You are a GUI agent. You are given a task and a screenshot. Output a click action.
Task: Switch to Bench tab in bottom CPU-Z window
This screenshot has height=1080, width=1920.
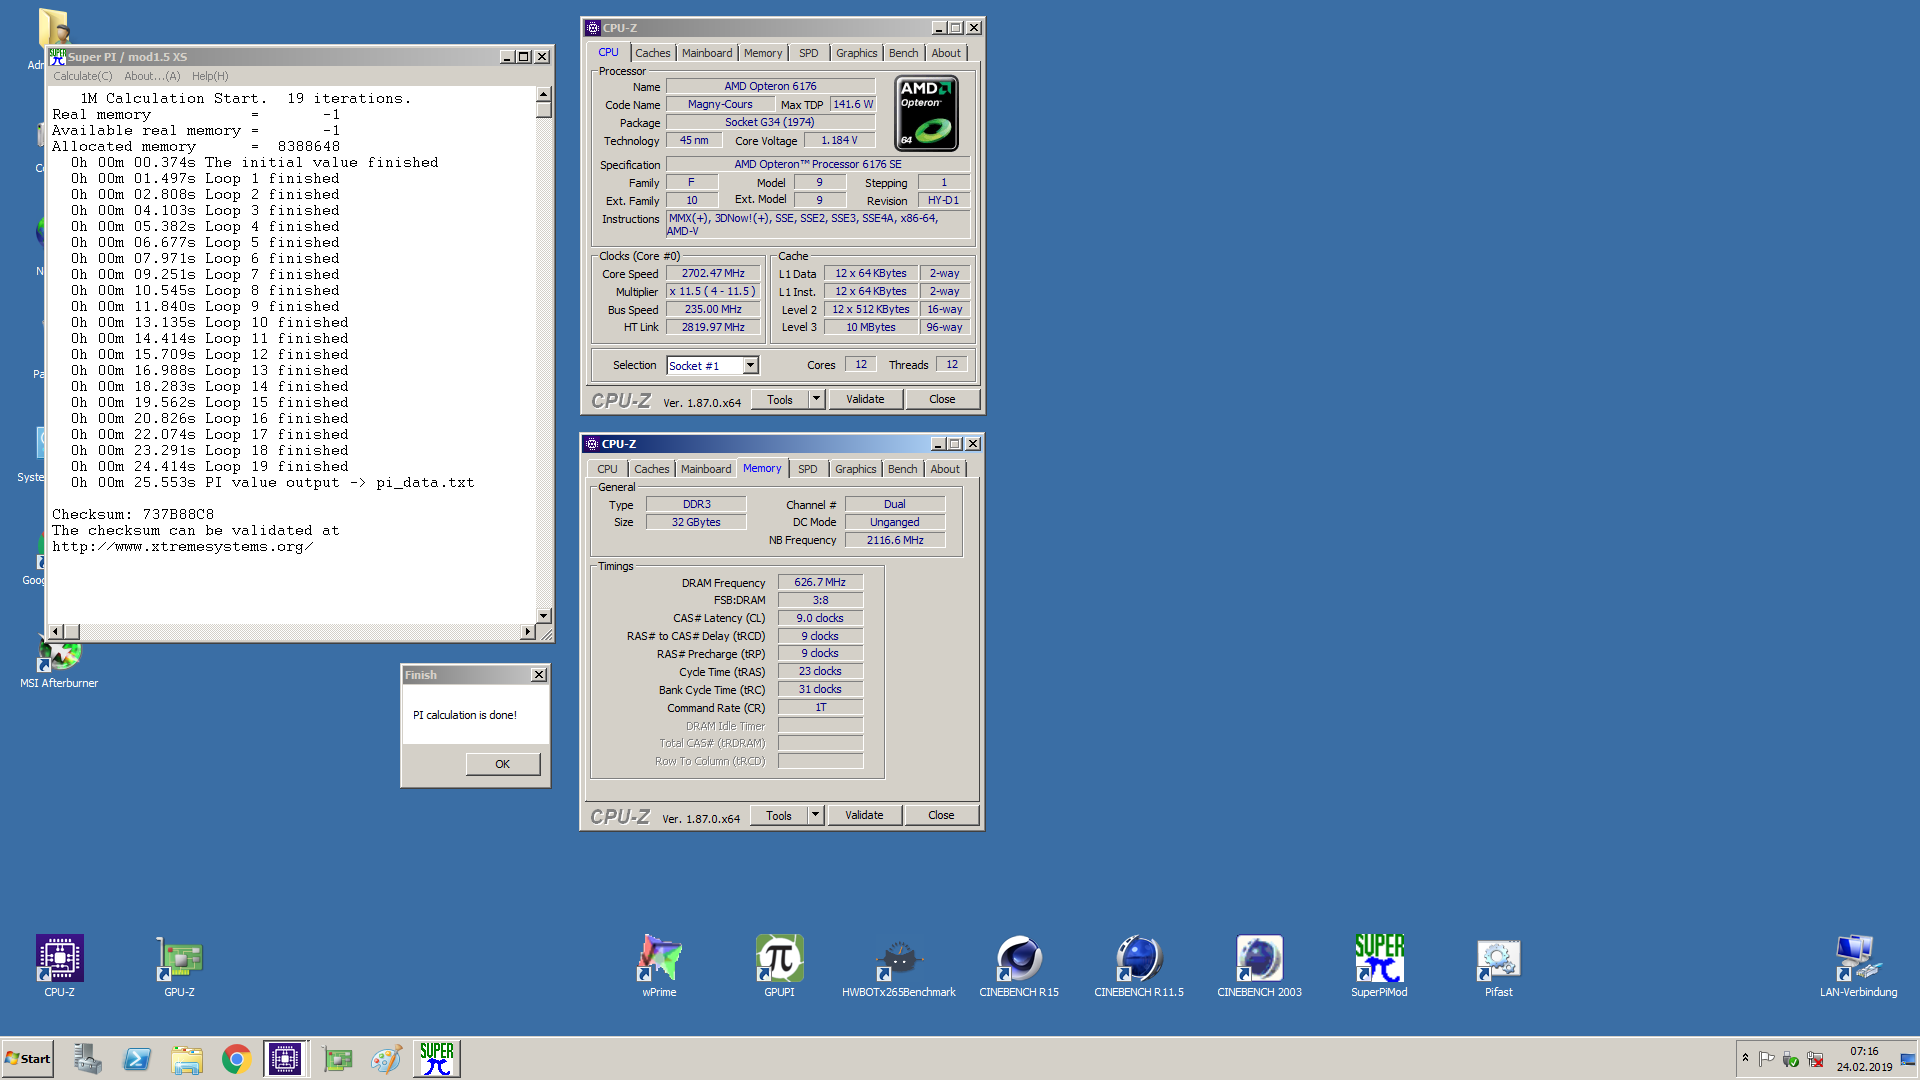pos(902,469)
